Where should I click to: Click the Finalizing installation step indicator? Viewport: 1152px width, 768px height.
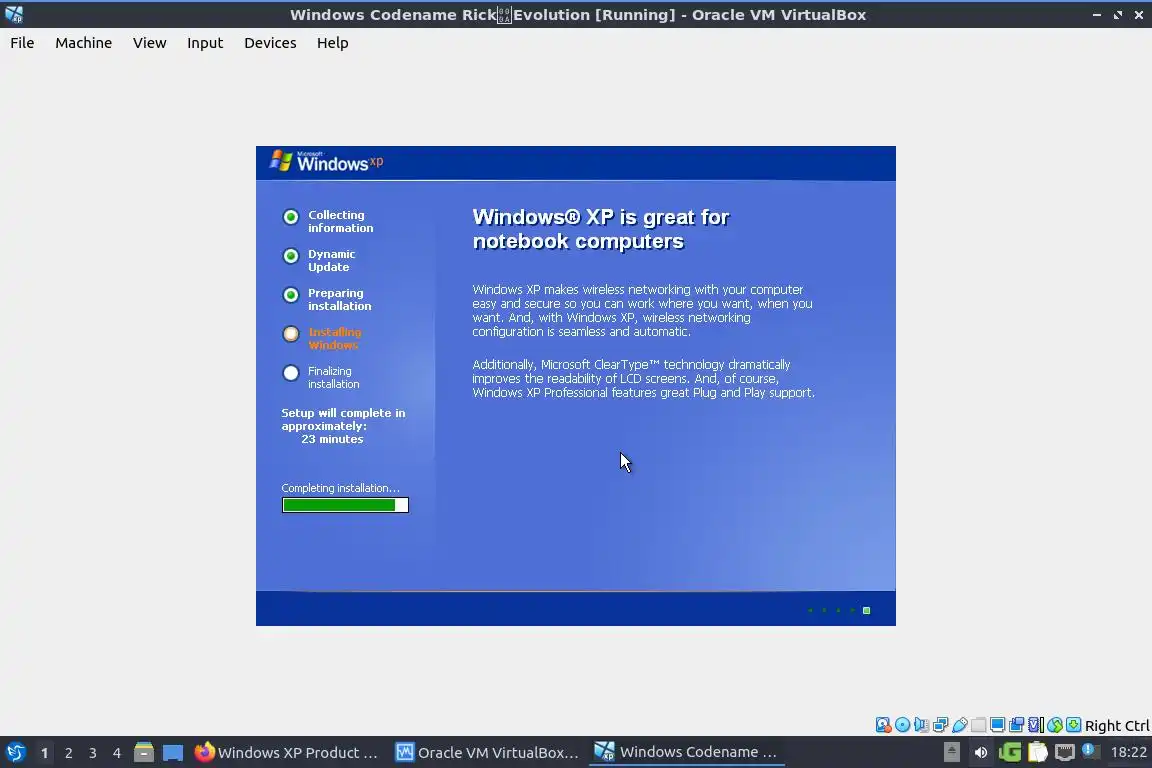(x=291, y=373)
